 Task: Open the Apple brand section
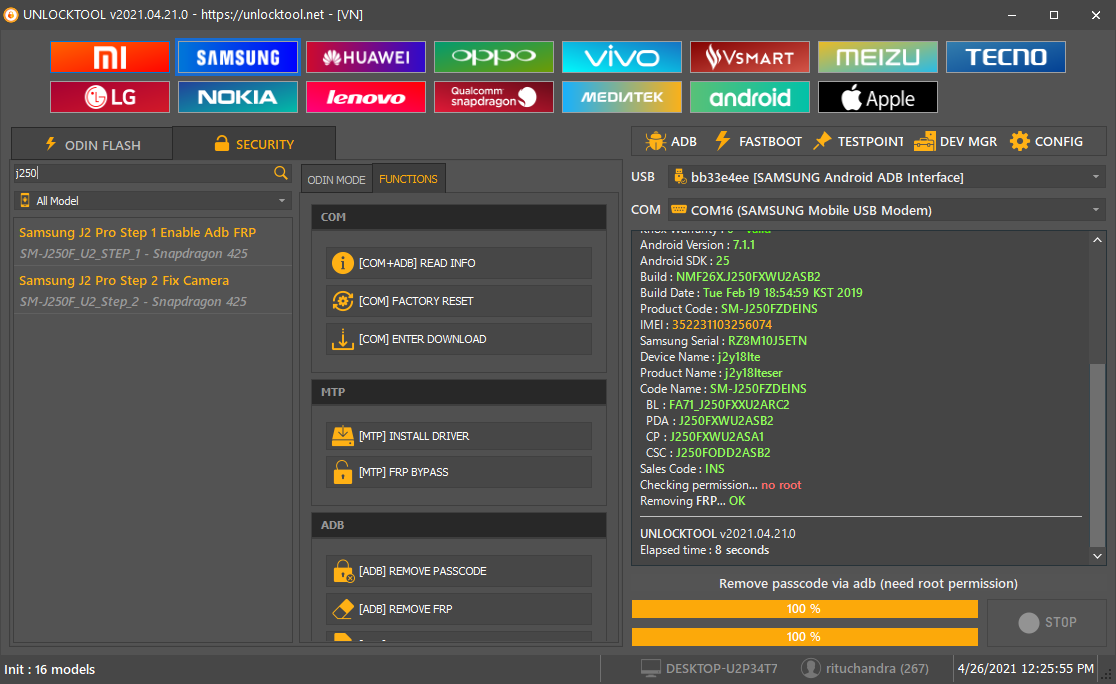tap(878, 97)
